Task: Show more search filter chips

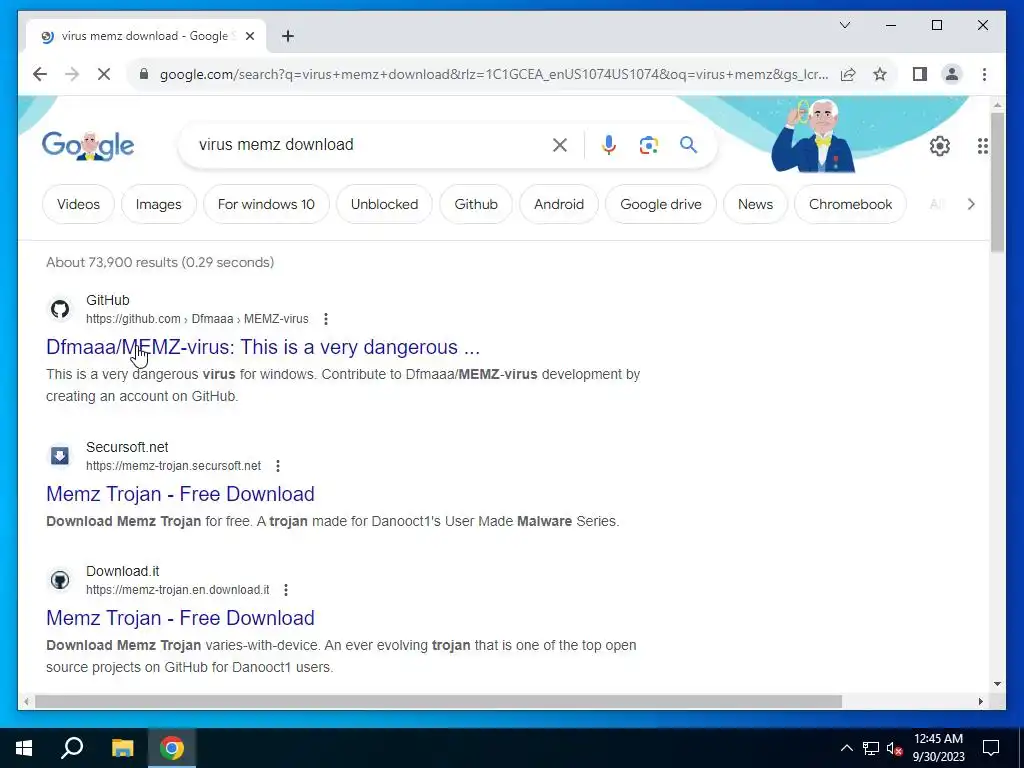Action: pos(971,204)
